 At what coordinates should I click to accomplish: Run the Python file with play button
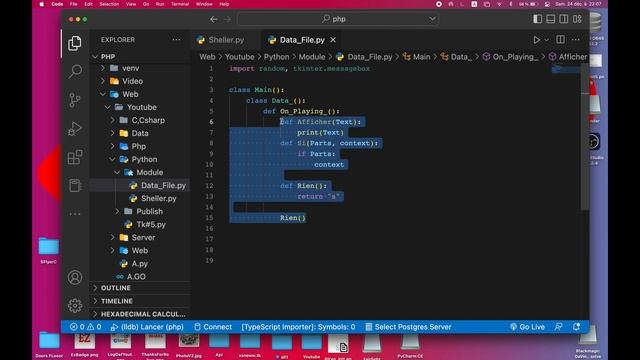(536, 40)
